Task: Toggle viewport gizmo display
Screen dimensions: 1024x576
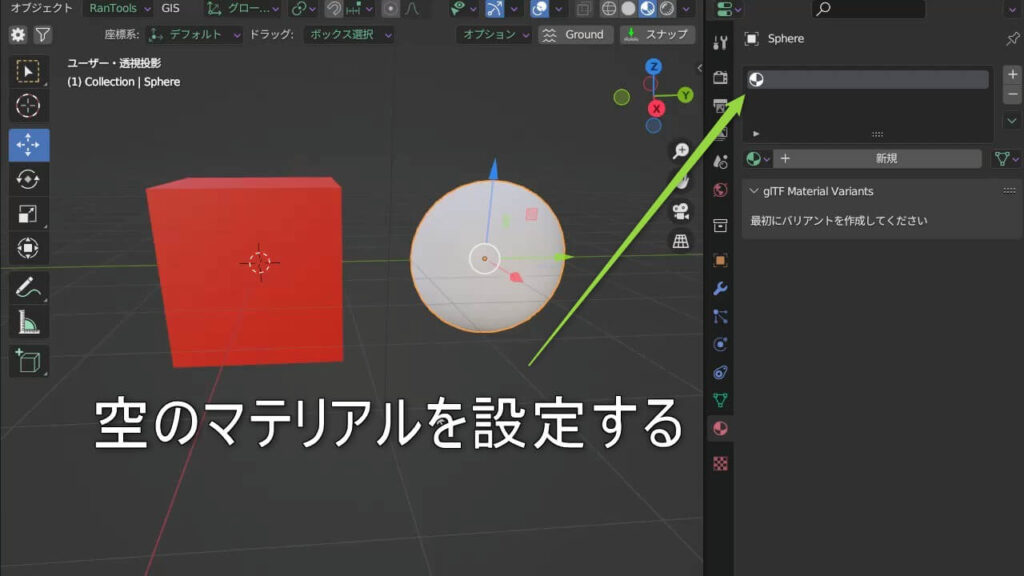Action: coord(495,8)
